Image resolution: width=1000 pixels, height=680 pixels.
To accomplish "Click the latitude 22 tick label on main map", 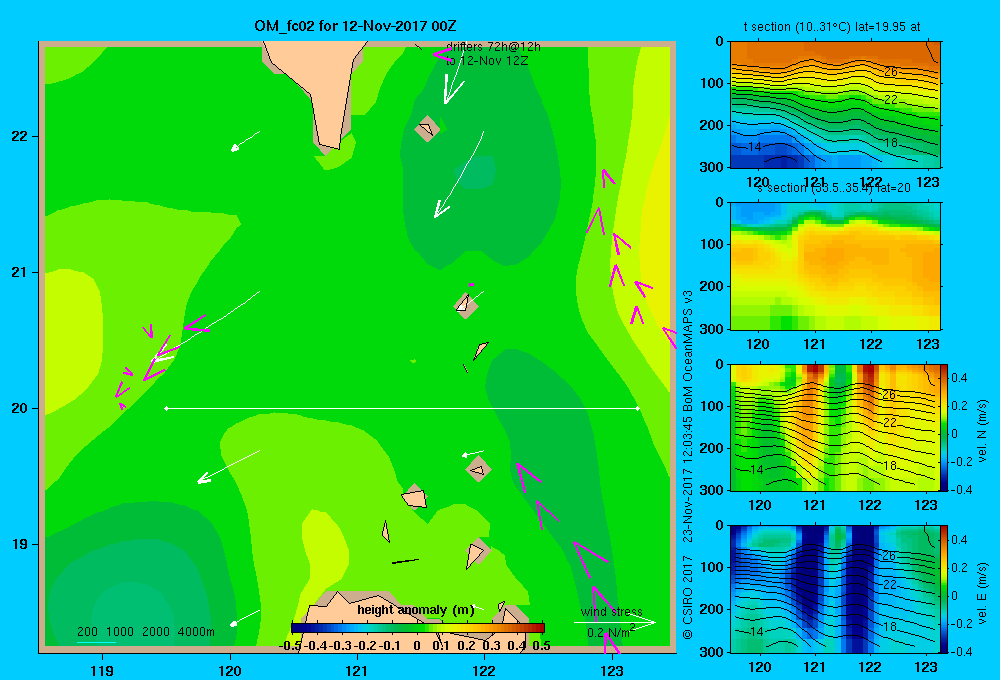I will [x=20, y=137].
